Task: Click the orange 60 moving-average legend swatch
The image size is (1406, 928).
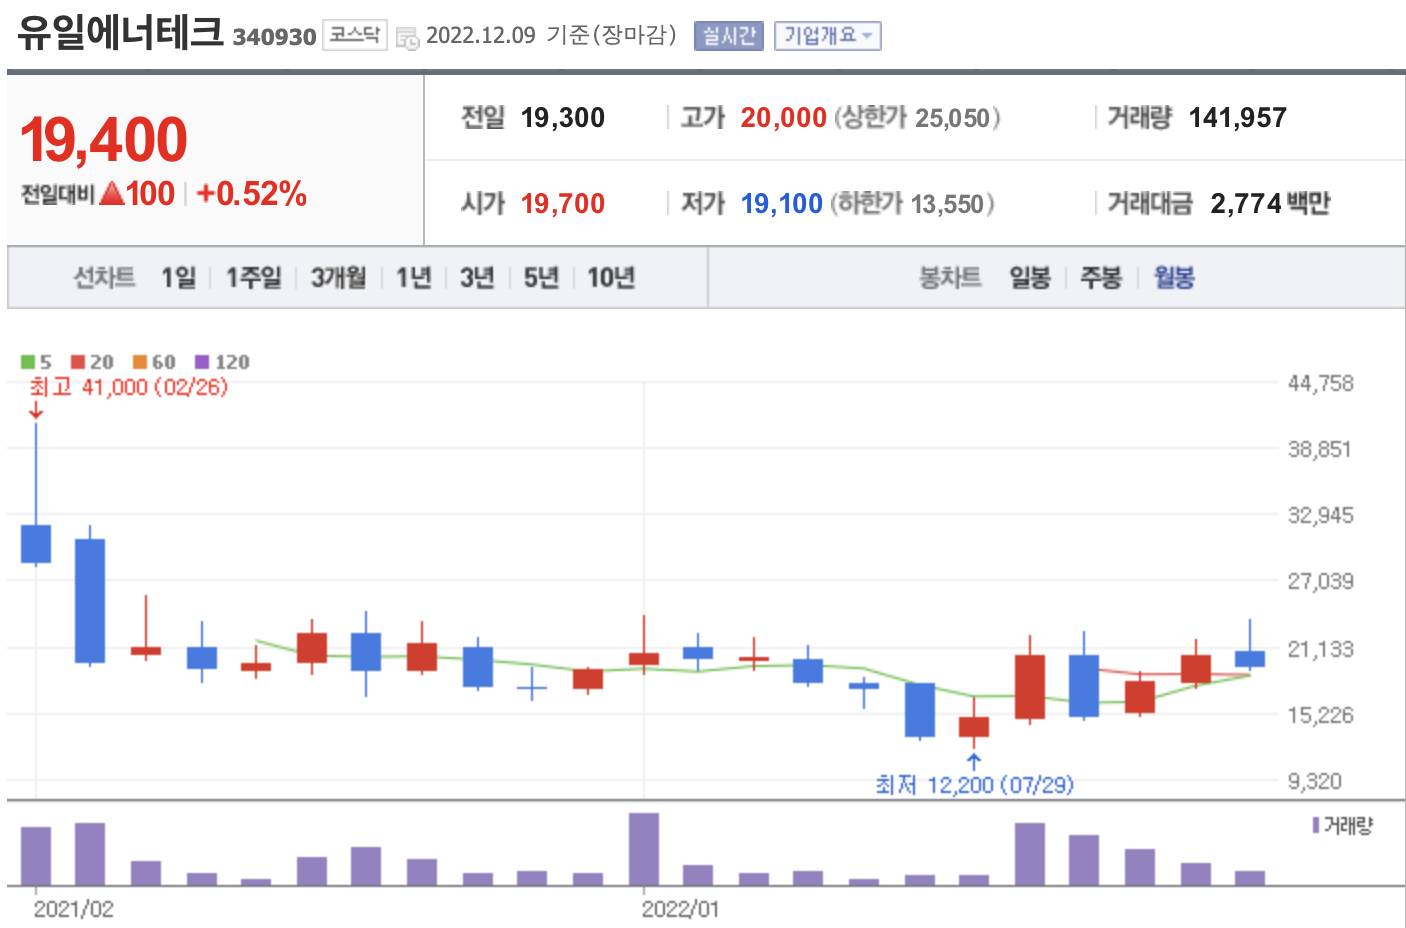Action: (140, 362)
